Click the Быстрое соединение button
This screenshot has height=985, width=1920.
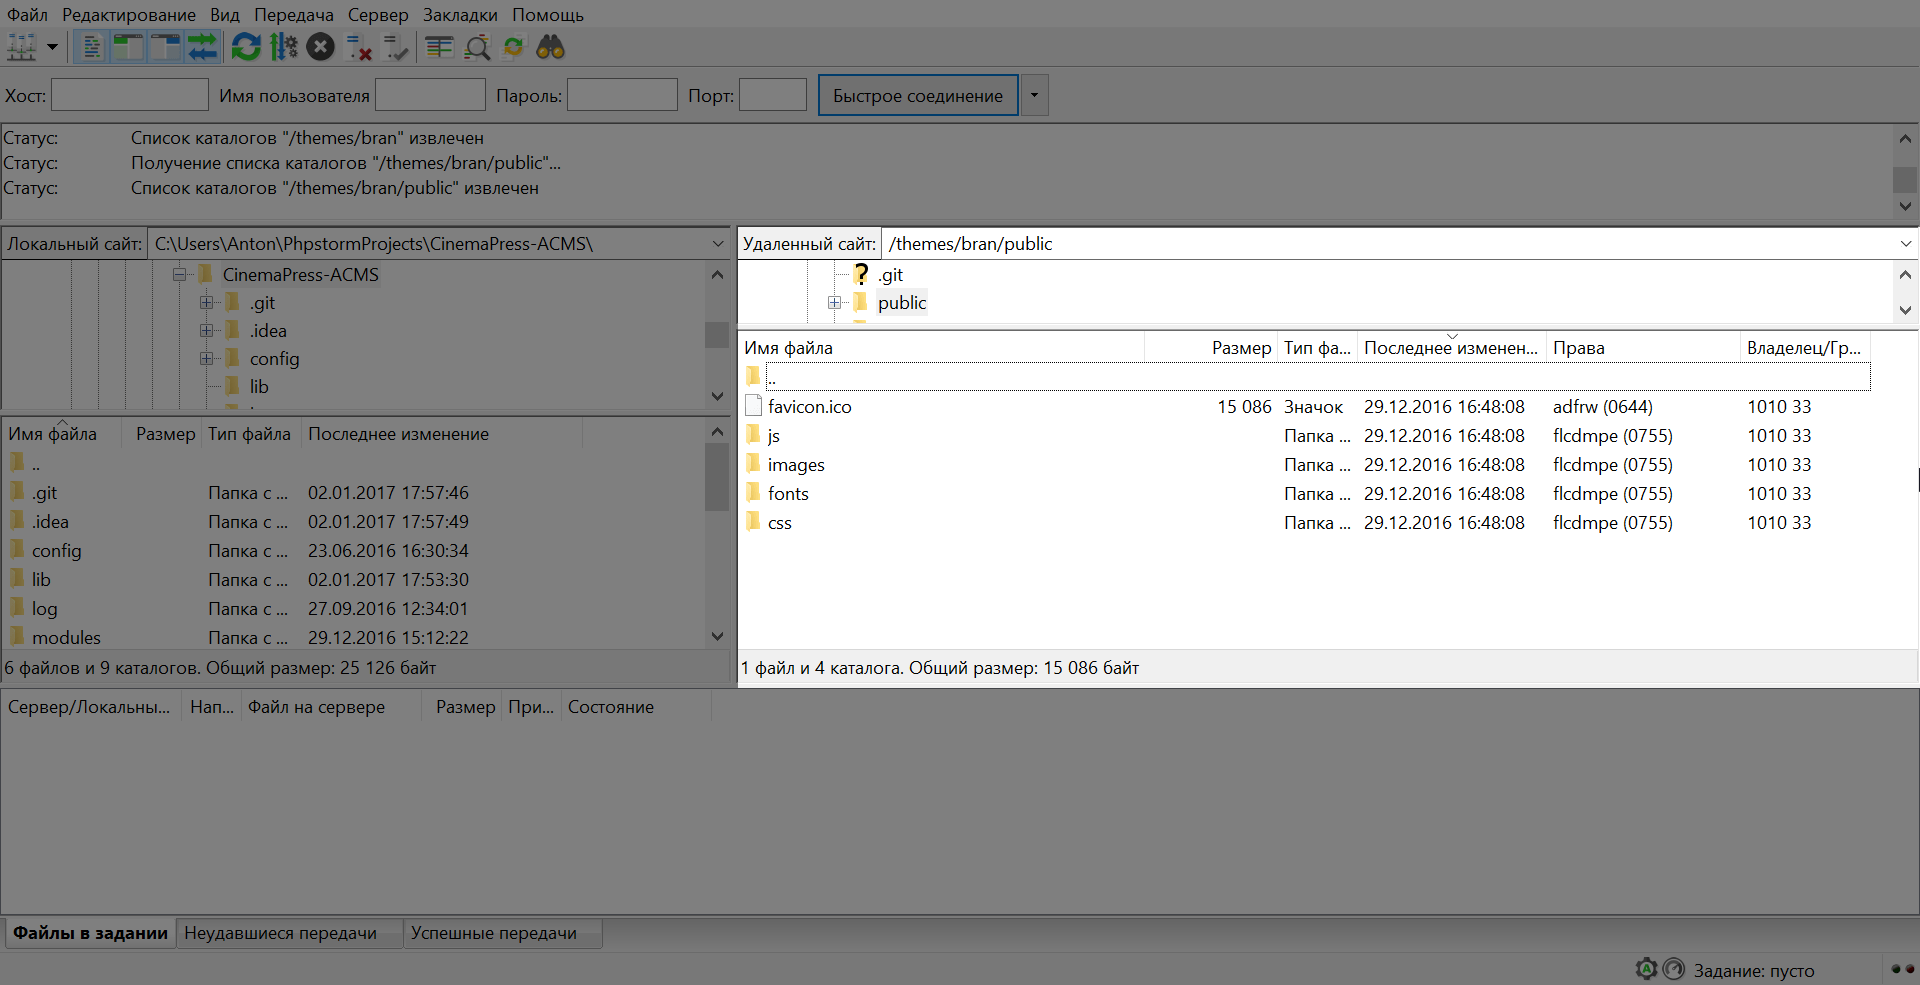point(917,96)
